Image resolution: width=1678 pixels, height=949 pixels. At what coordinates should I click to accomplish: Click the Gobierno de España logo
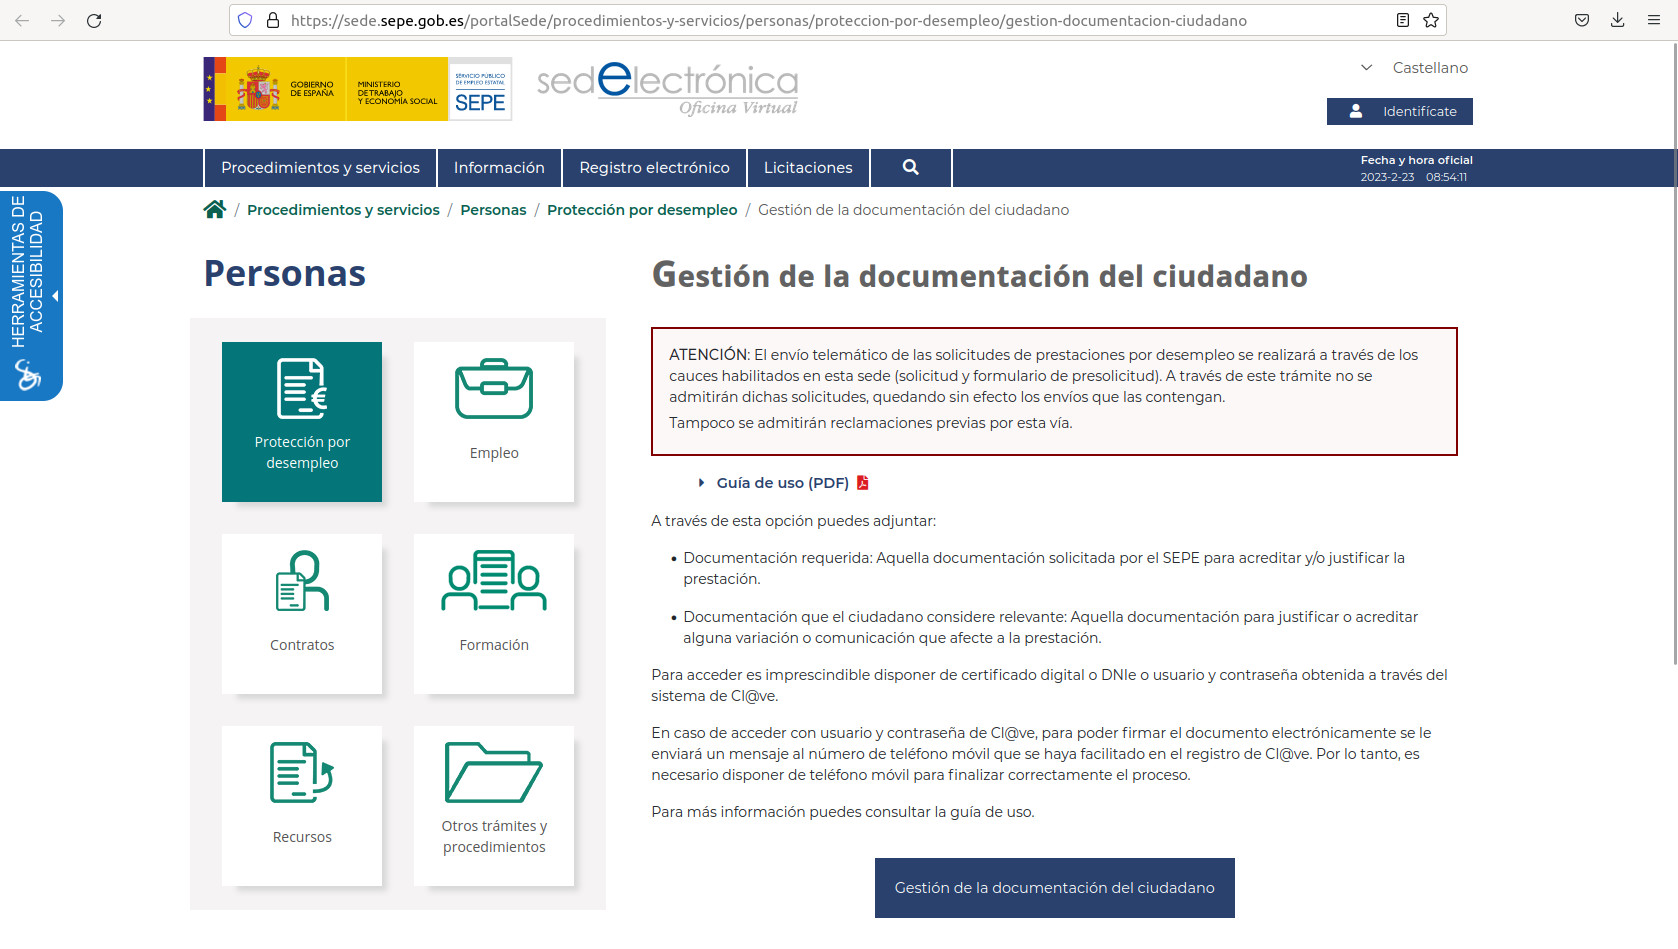coord(274,89)
